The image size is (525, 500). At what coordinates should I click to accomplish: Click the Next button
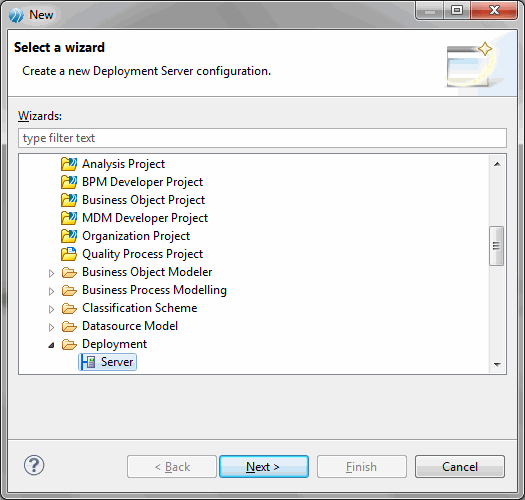[264, 467]
